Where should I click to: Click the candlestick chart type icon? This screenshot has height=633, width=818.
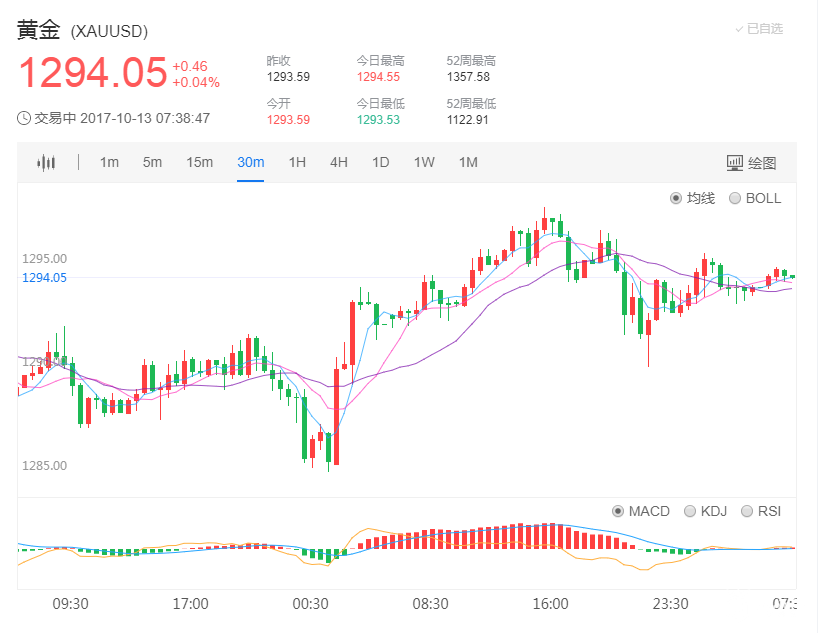46,163
